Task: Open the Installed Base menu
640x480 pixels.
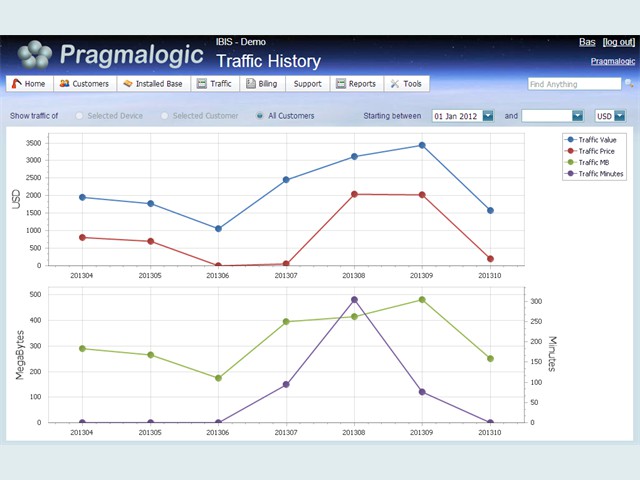Action: [153, 84]
